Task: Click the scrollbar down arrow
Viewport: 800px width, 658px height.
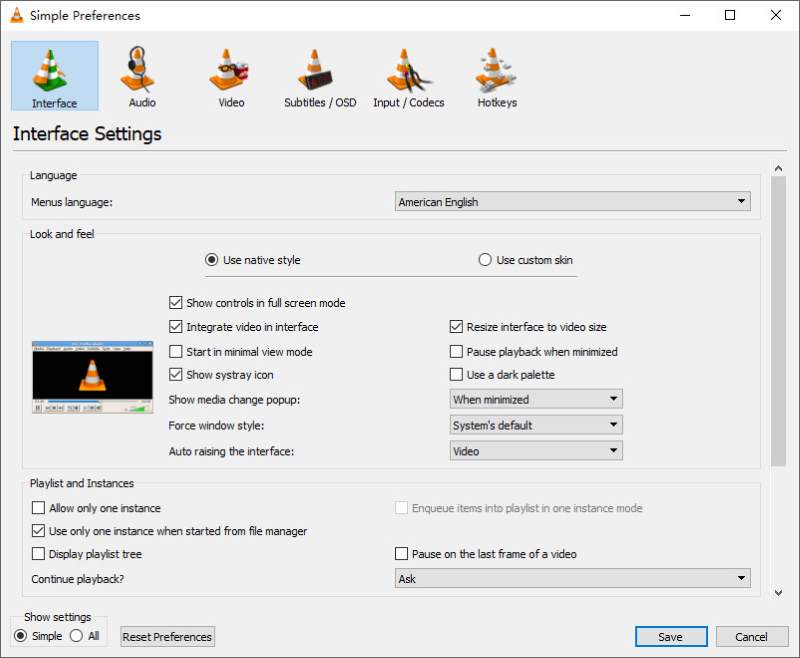Action: pyautogui.click(x=778, y=593)
